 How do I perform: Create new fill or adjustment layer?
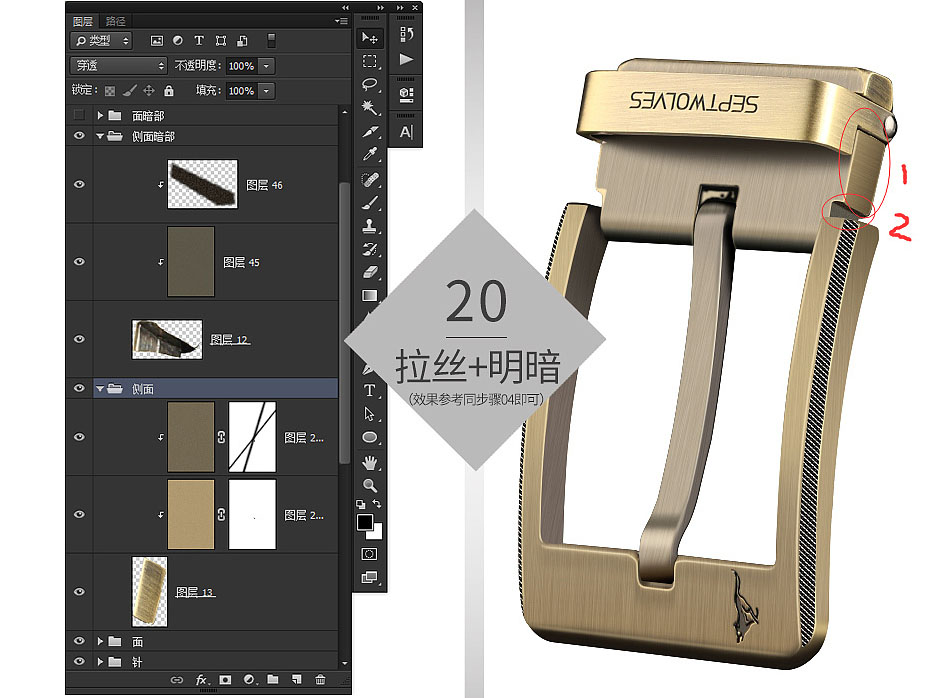(x=249, y=680)
